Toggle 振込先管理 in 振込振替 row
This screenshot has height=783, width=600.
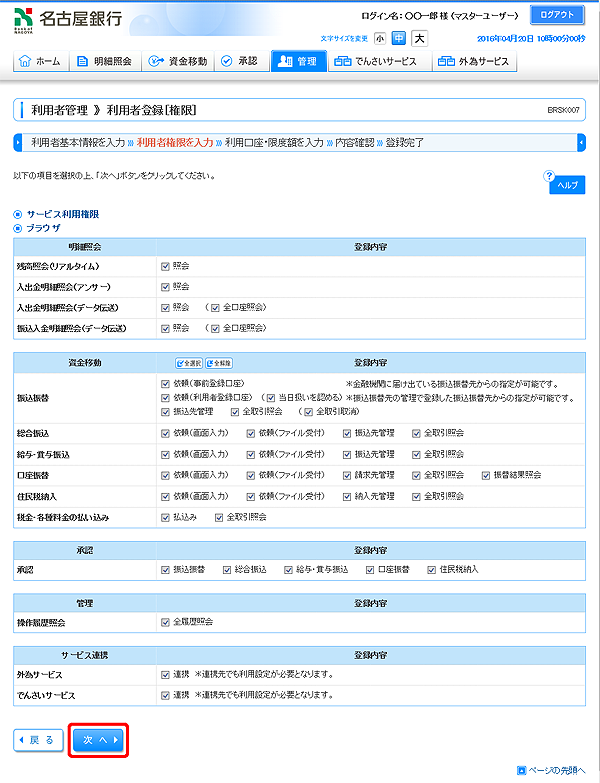(x=165, y=412)
